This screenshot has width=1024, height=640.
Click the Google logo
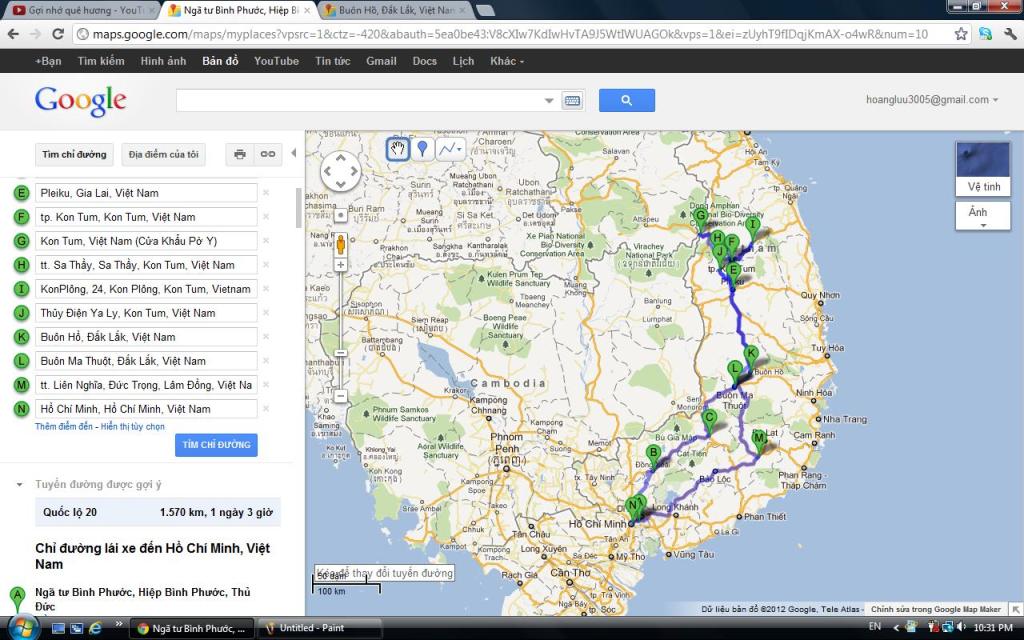click(x=80, y=101)
